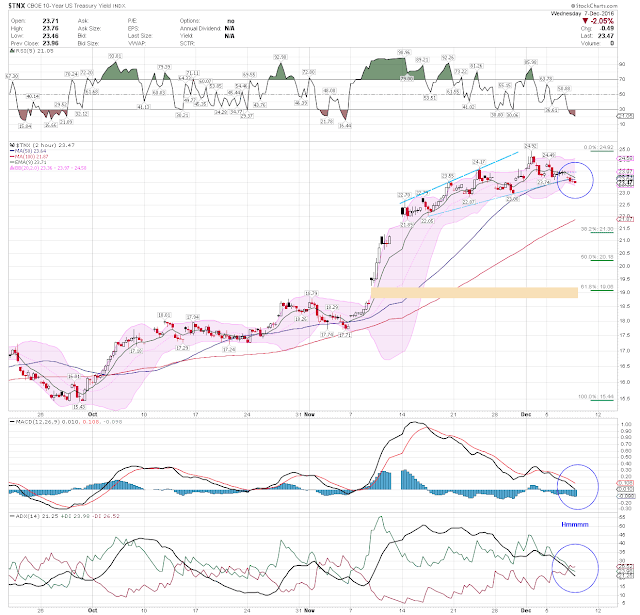Click the EMA(9) legend entry
640x615 pixels.
[28, 162]
